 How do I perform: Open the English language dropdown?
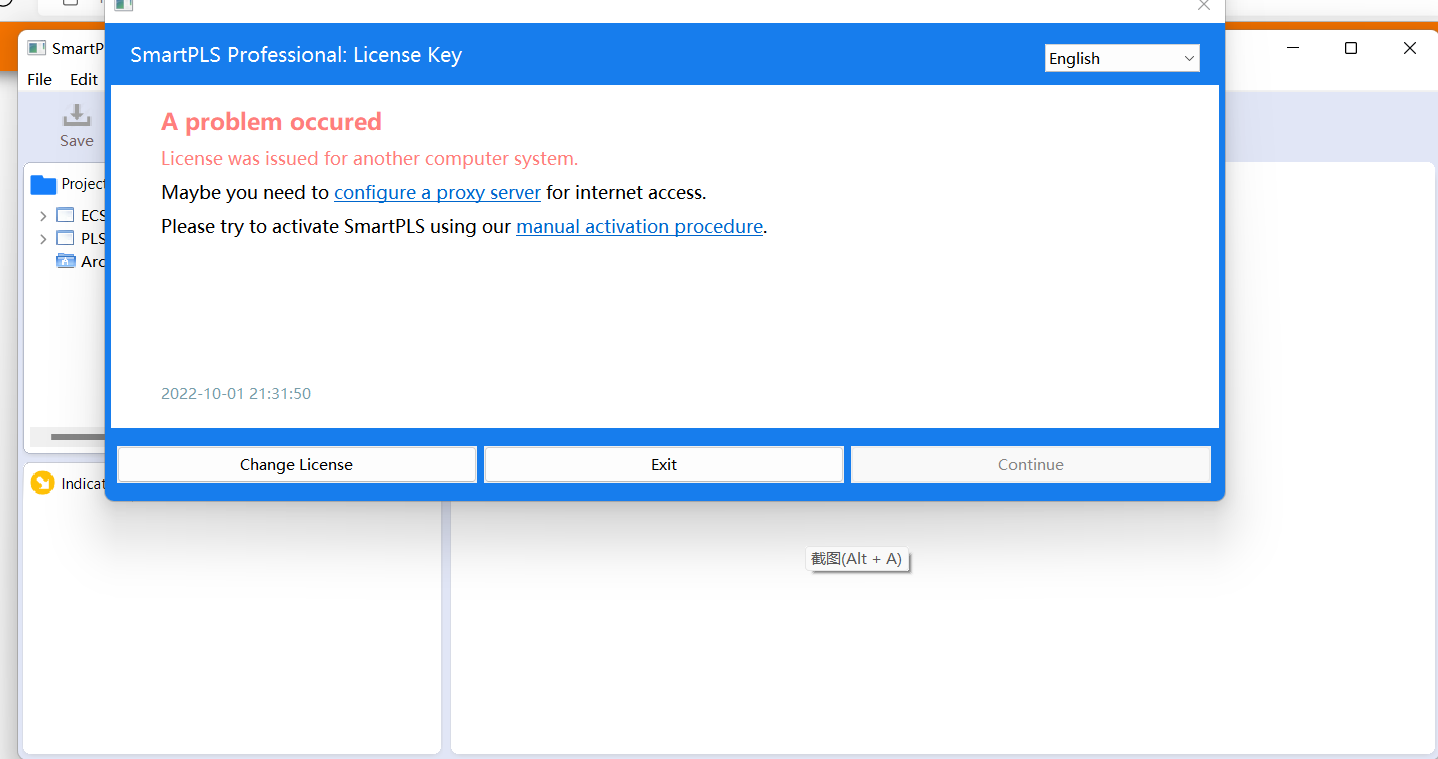tap(1122, 58)
